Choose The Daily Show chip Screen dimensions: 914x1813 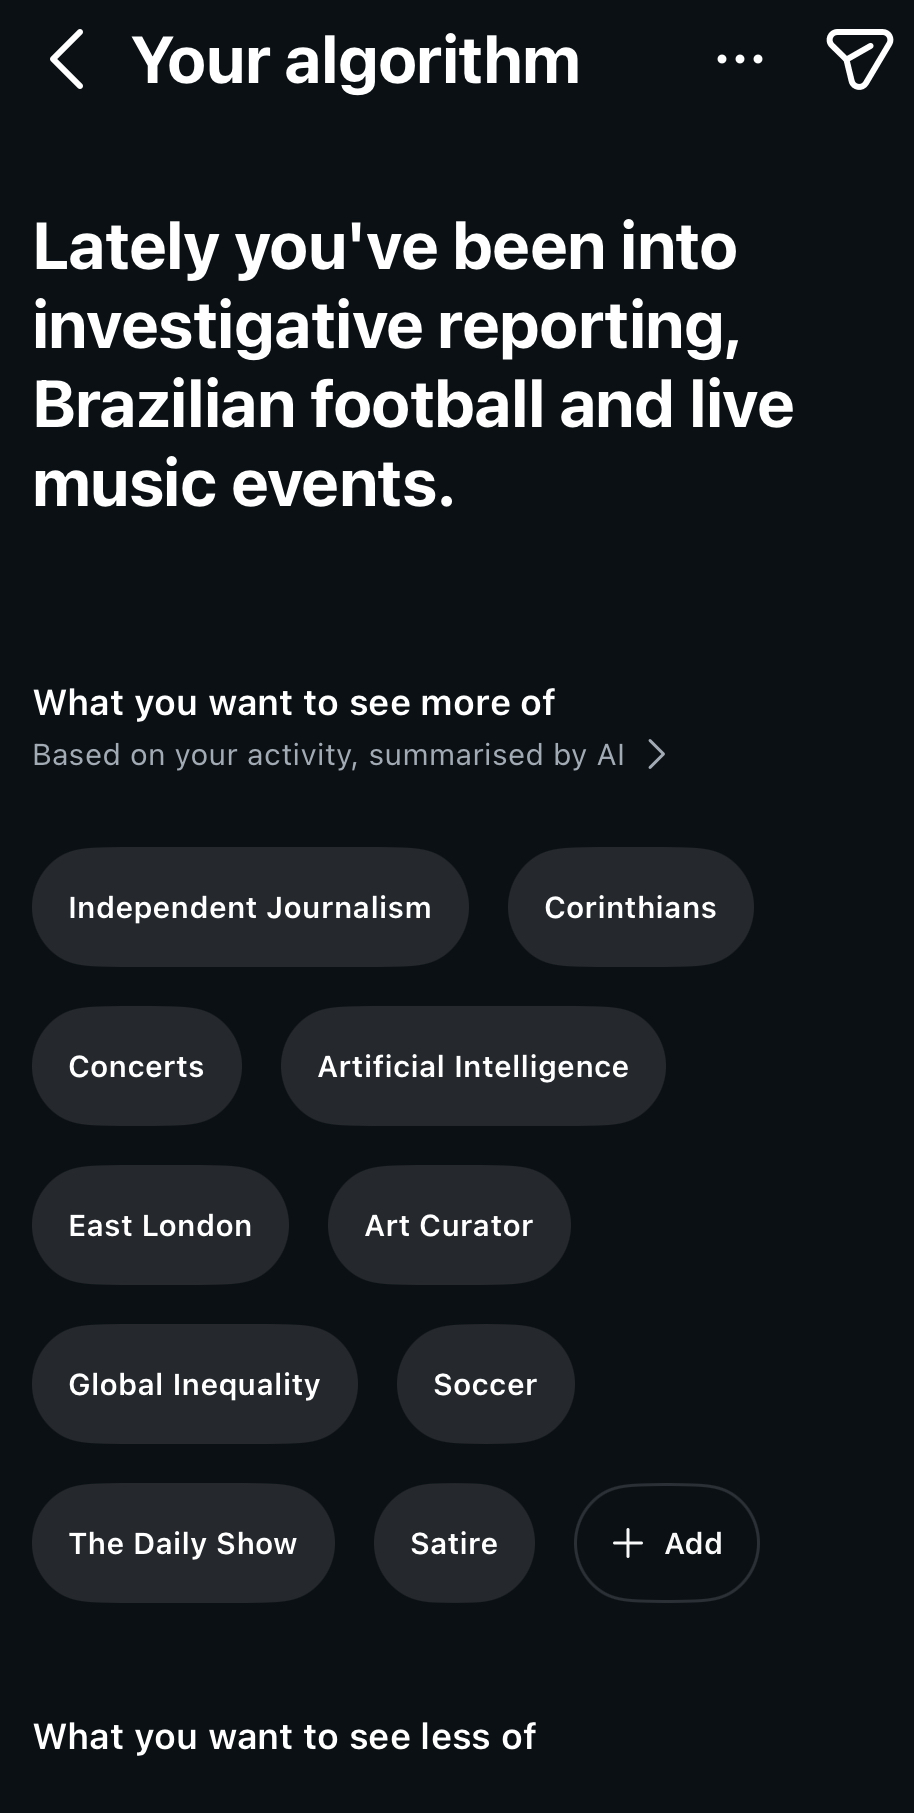click(x=183, y=1543)
